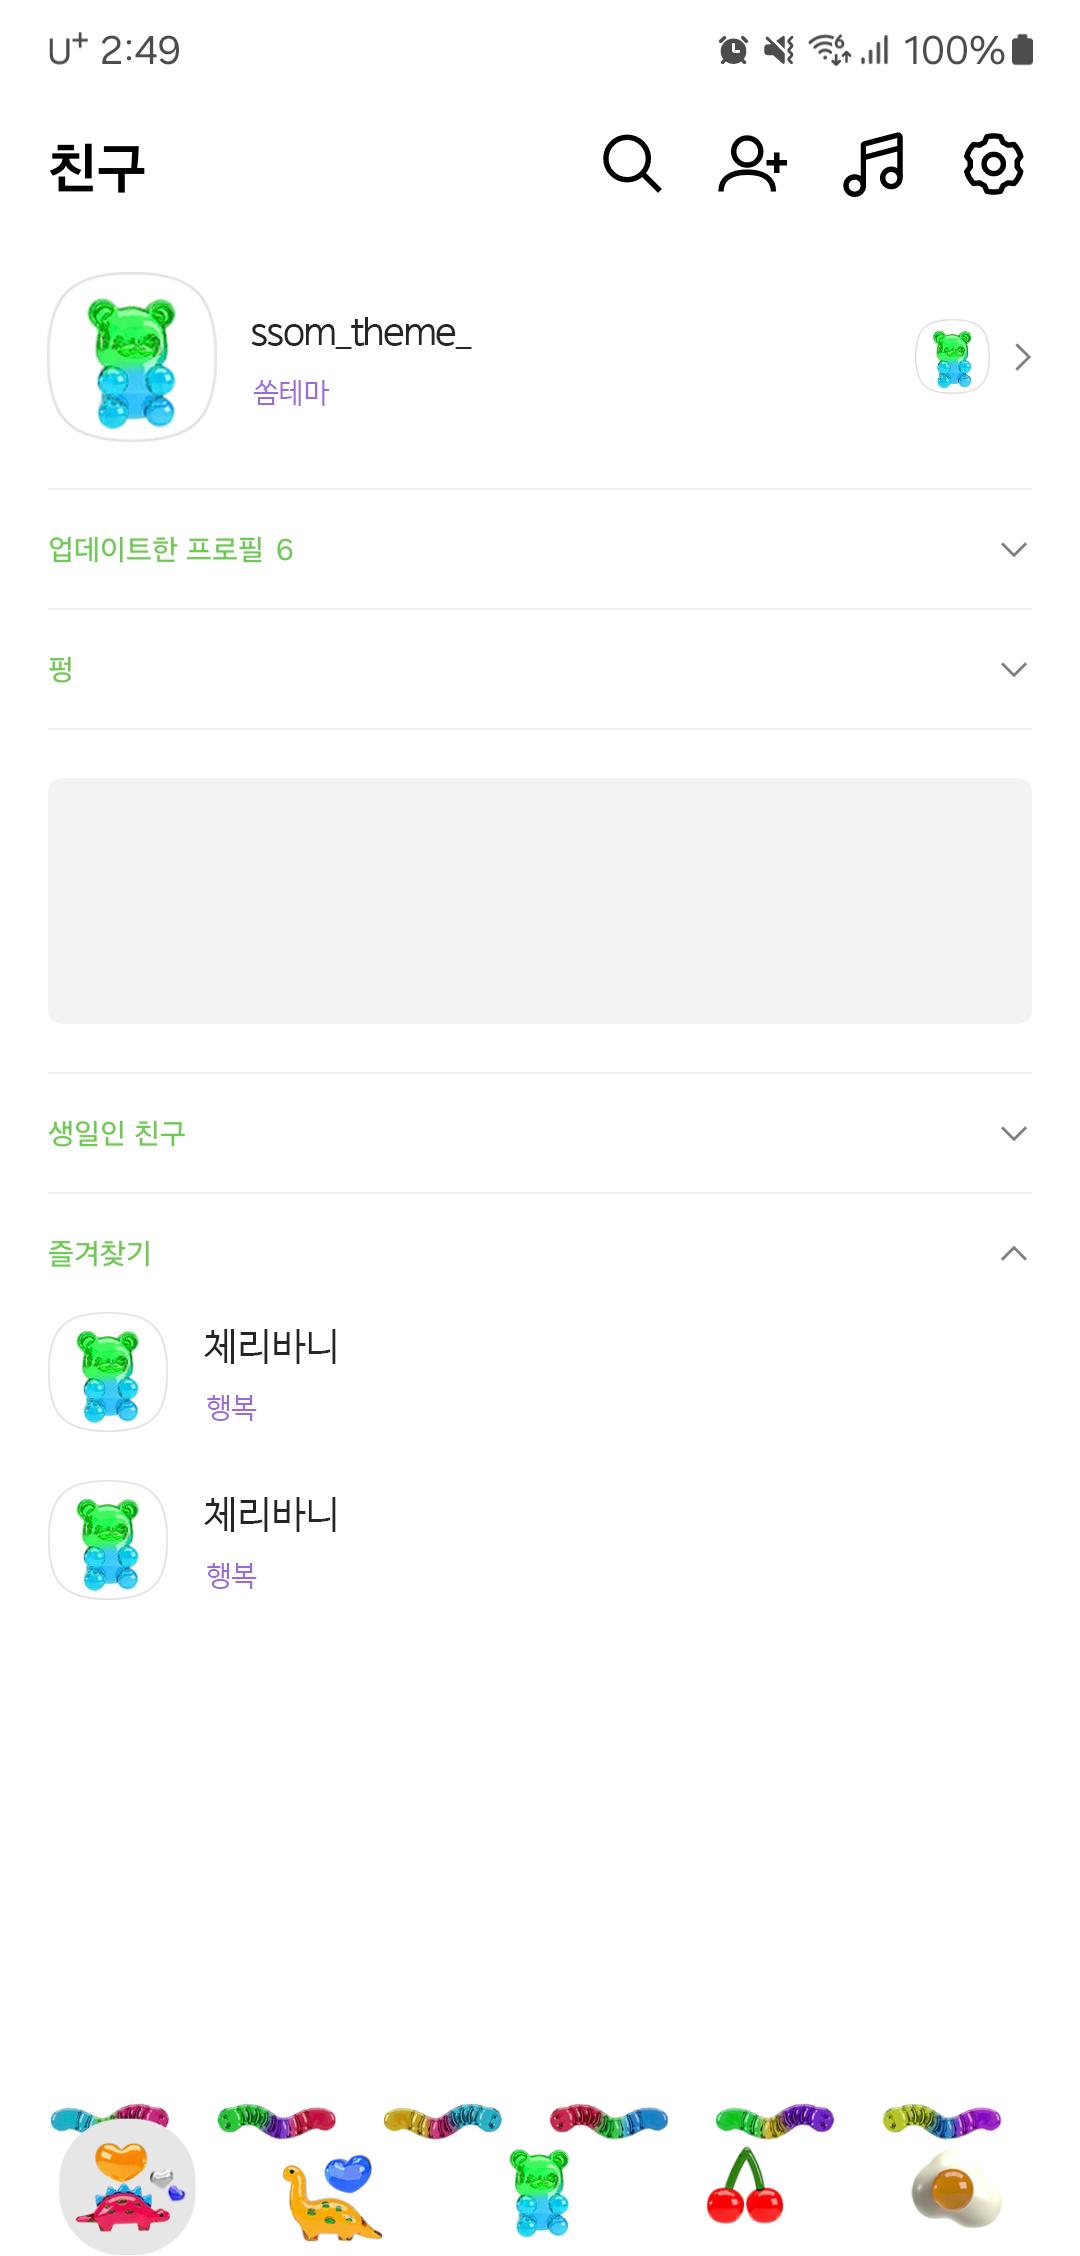
Task: Tap the chevron next to profile thumbnail
Action: point(1022,357)
